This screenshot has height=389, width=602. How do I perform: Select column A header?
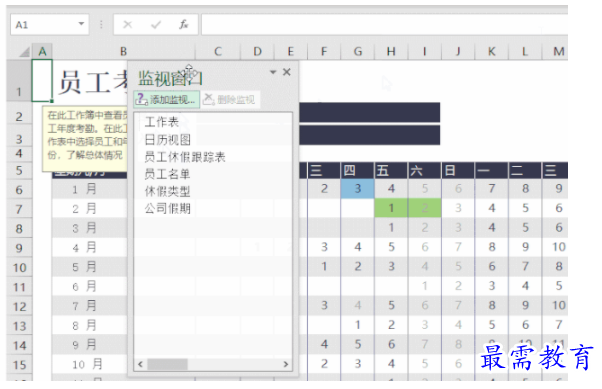pyautogui.click(x=42, y=51)
